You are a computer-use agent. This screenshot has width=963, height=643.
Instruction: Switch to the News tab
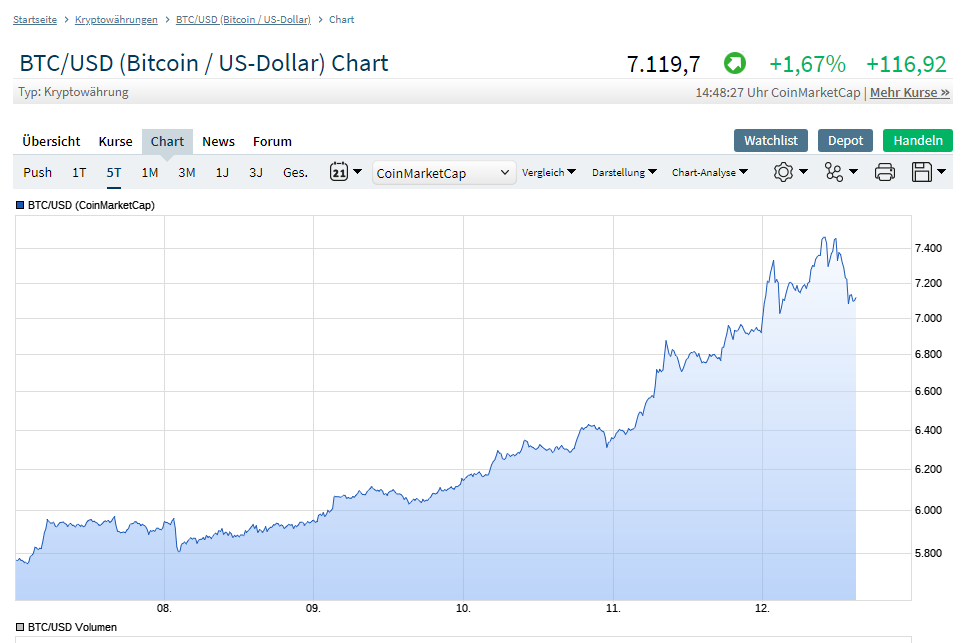tap(218, 141)
